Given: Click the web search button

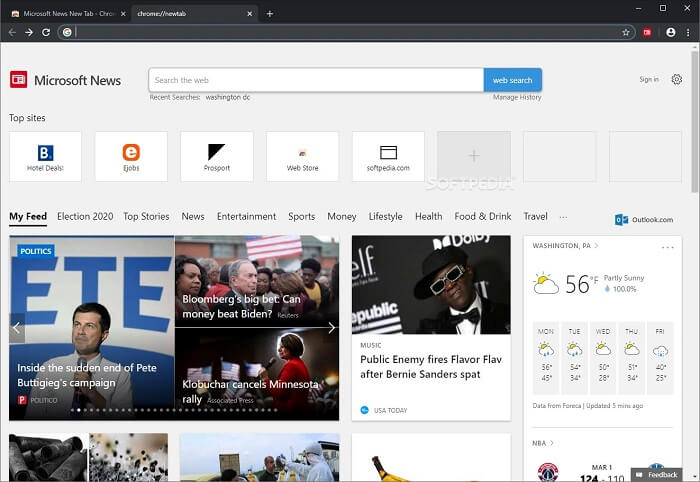Looking at the screenshot, I should (512, 80).
